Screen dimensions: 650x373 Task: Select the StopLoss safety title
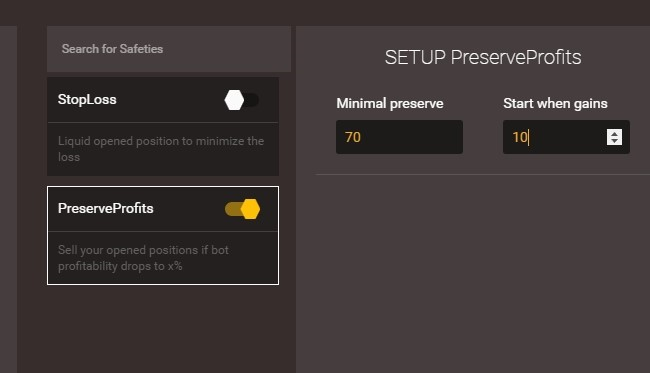(87, 99)
